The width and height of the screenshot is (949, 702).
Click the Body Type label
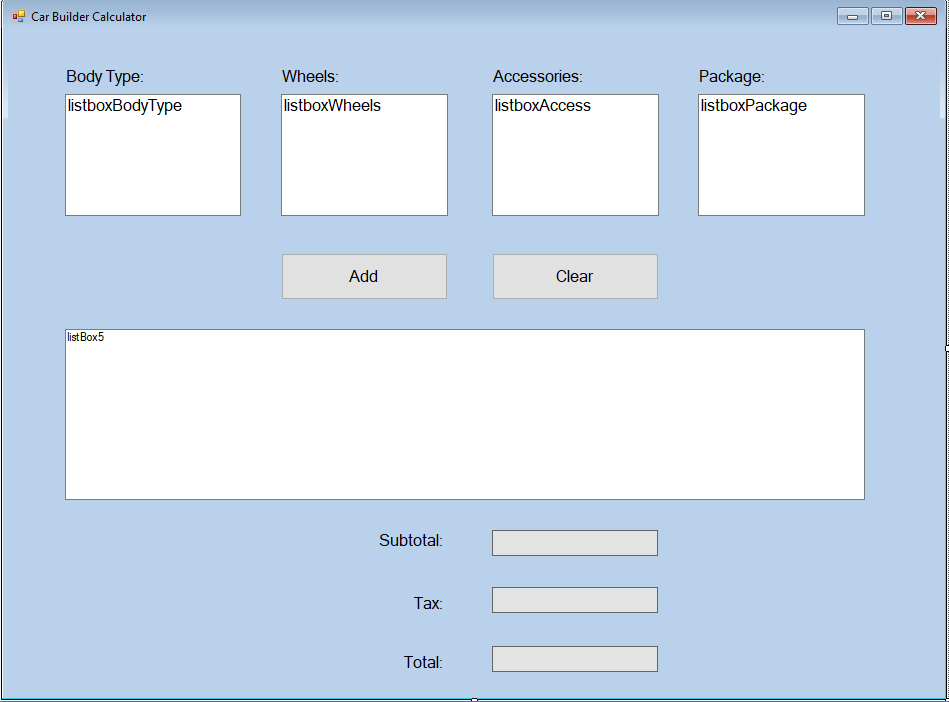104,76
